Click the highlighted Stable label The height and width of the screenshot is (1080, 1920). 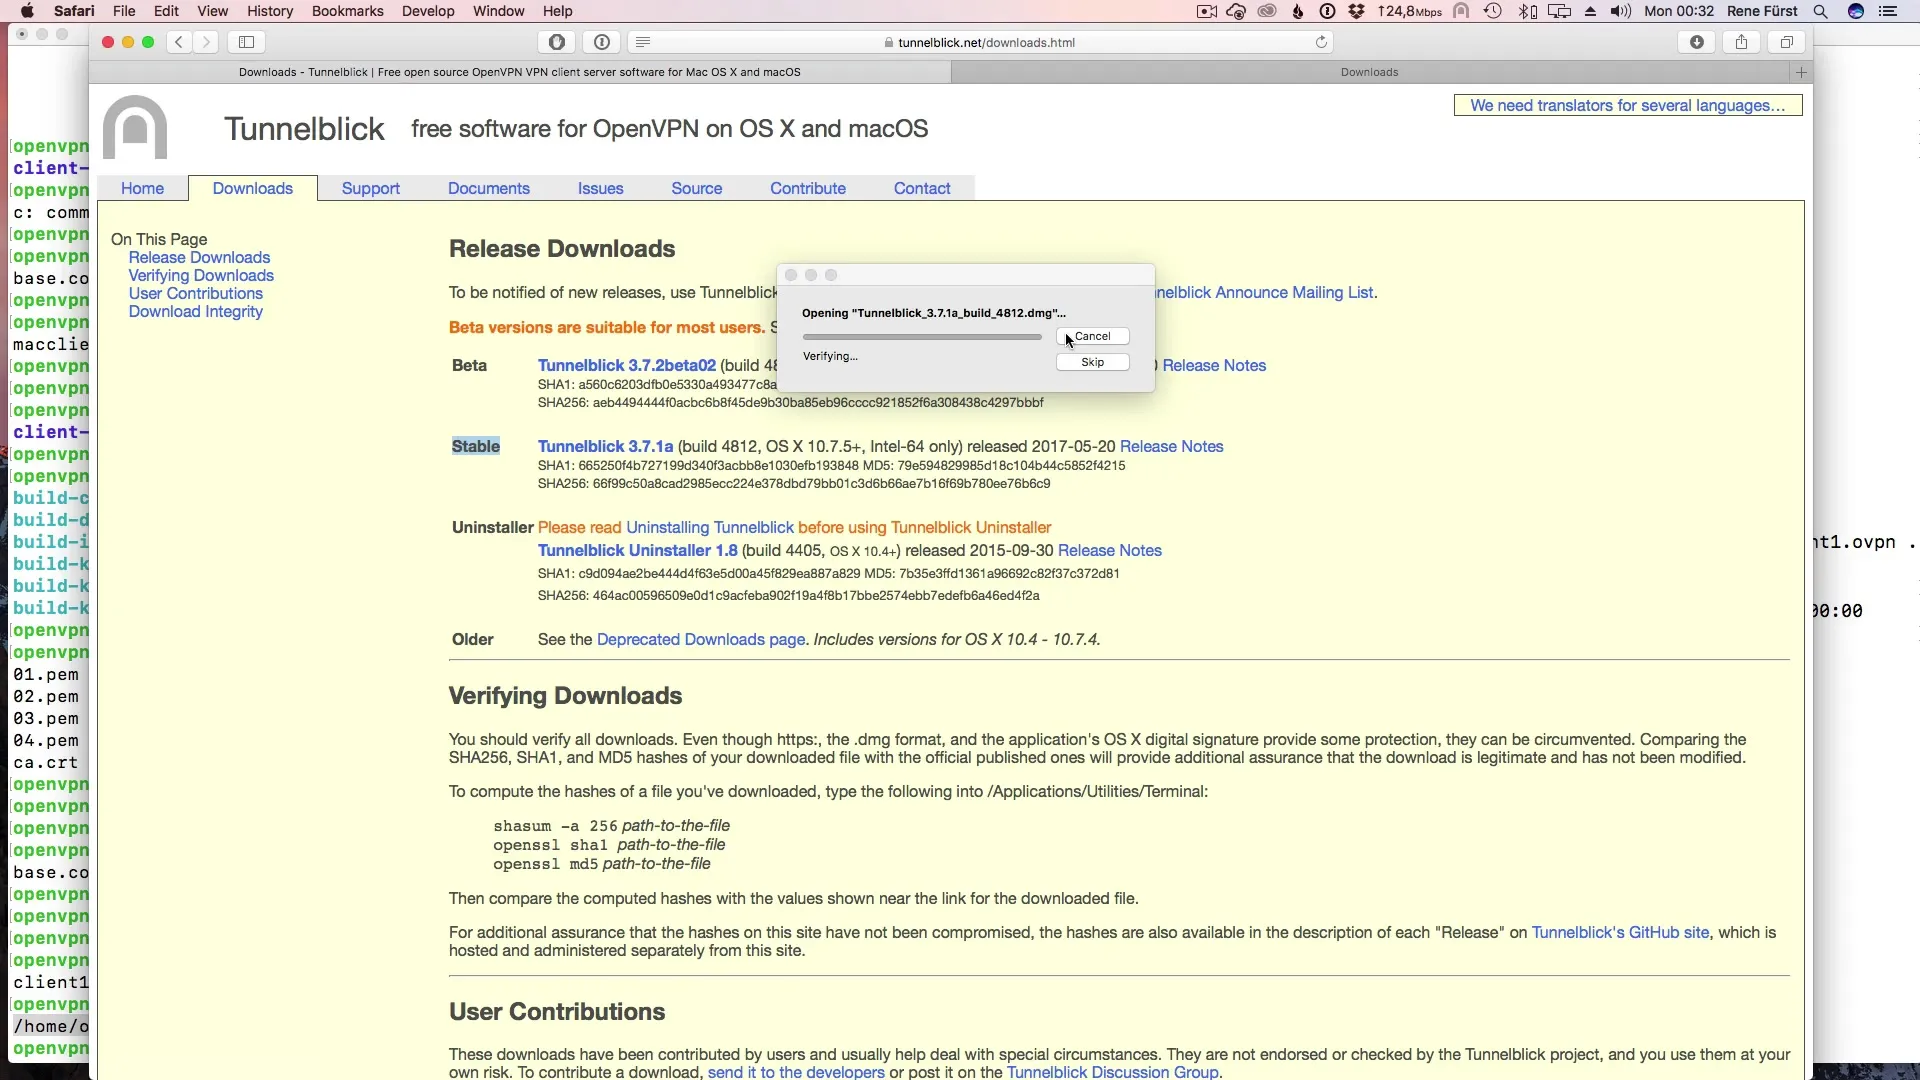(476, 446)
